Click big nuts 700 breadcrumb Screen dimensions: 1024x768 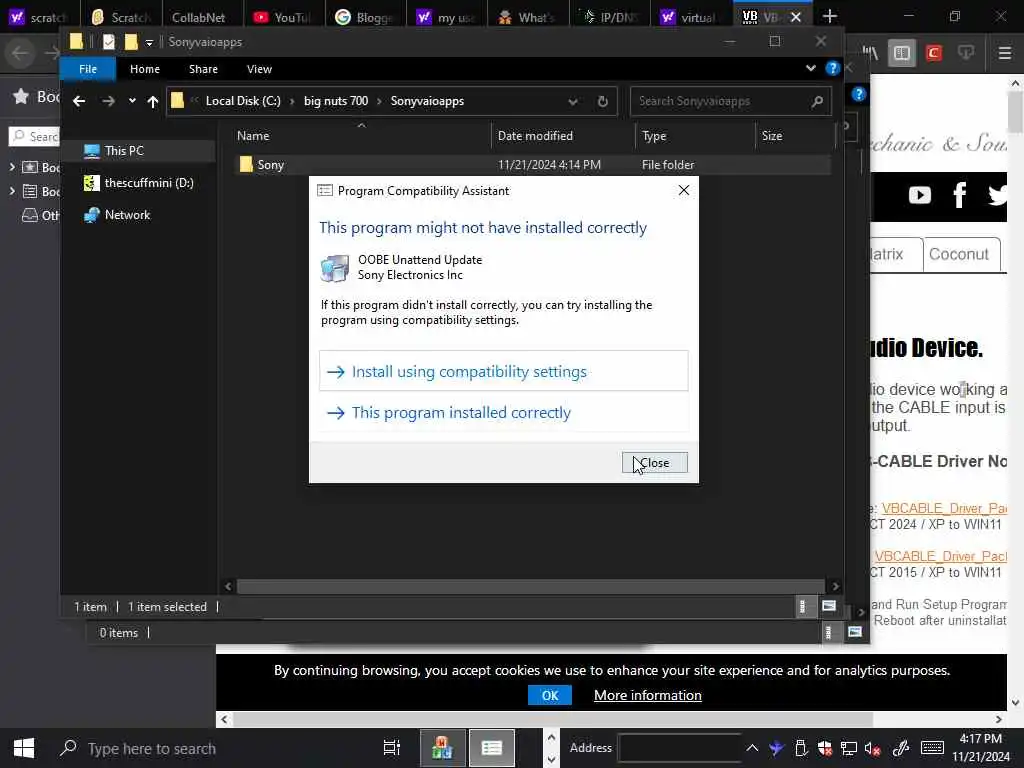click(336, 101)
